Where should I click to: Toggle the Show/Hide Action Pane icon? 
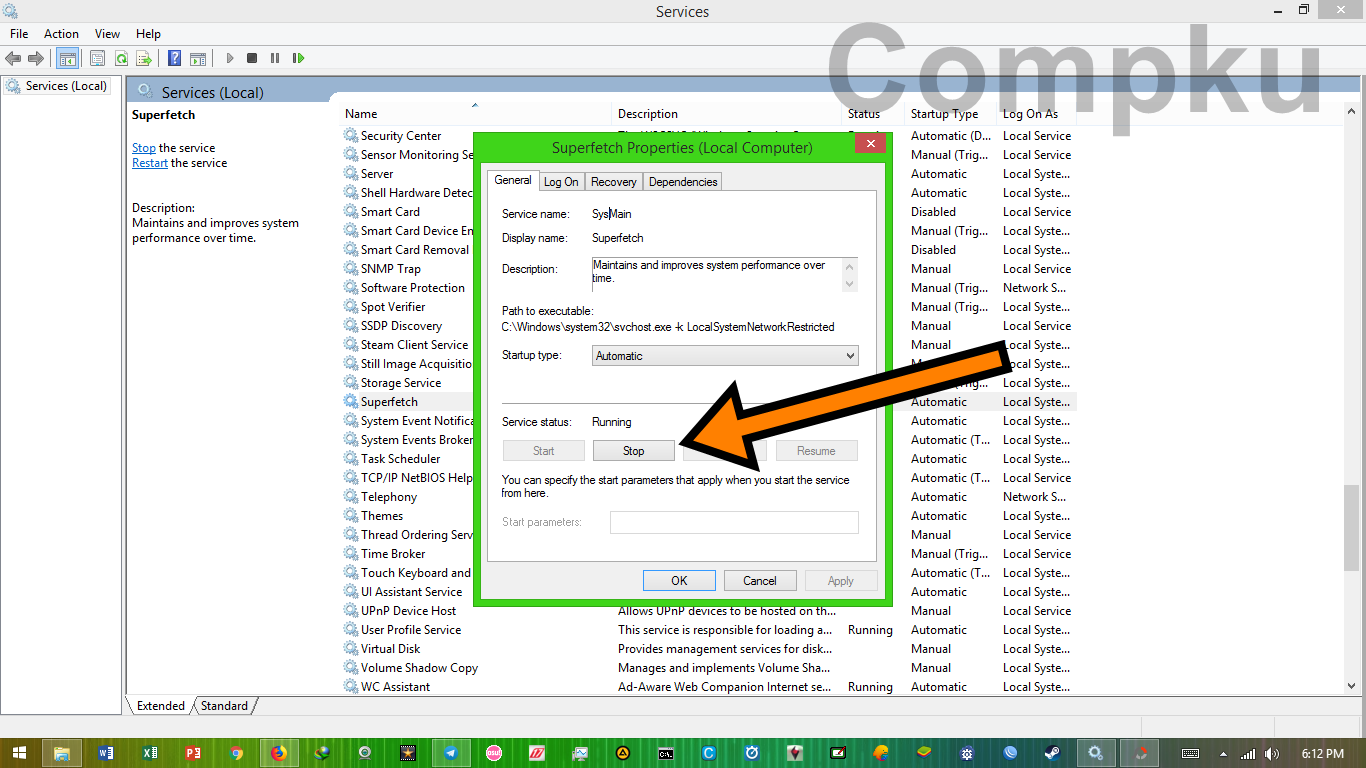(198, 58)
